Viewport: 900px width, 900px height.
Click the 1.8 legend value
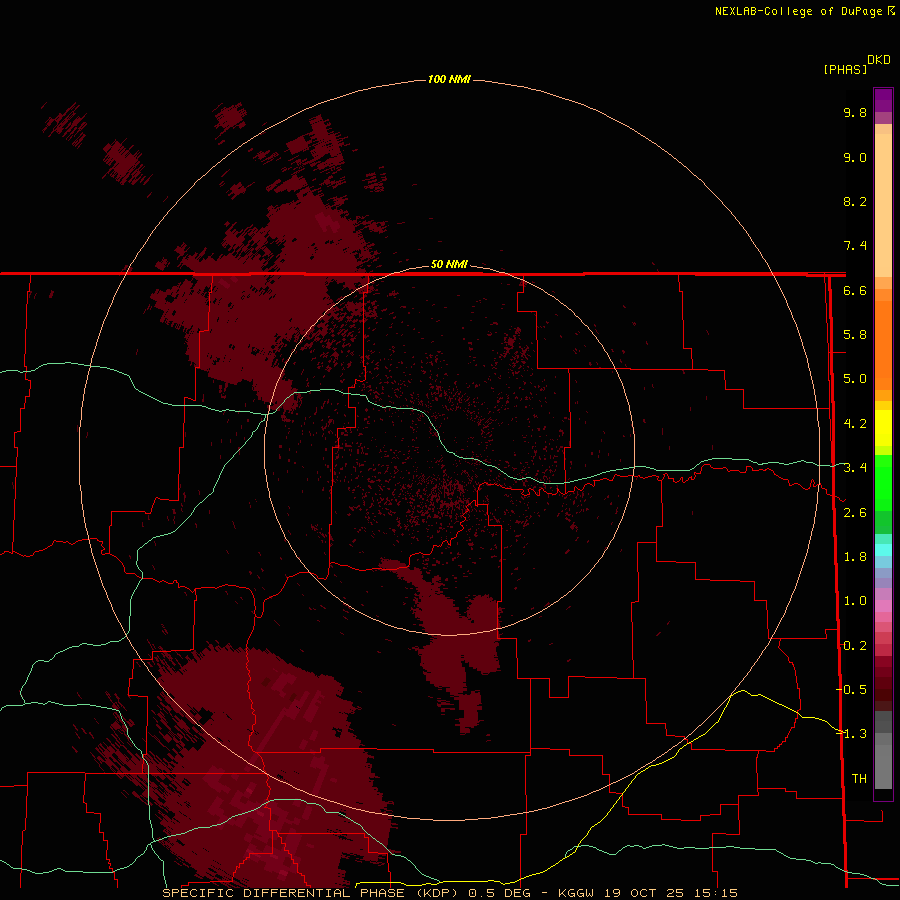(x=855, y=557)
